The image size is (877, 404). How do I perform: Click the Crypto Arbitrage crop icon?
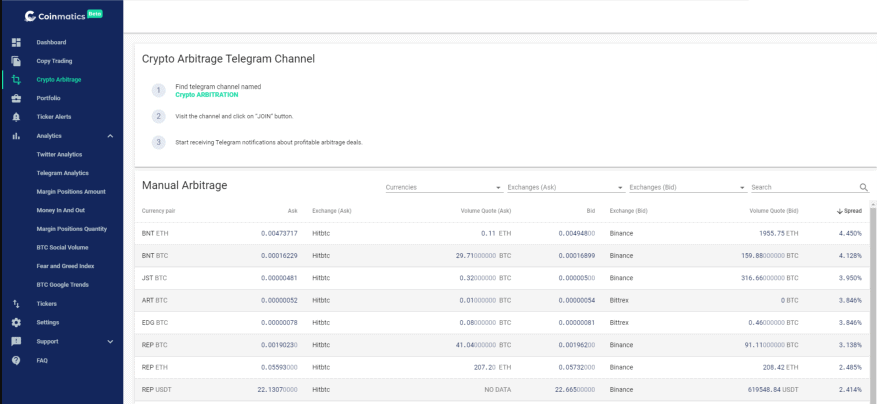click(16, 79)
